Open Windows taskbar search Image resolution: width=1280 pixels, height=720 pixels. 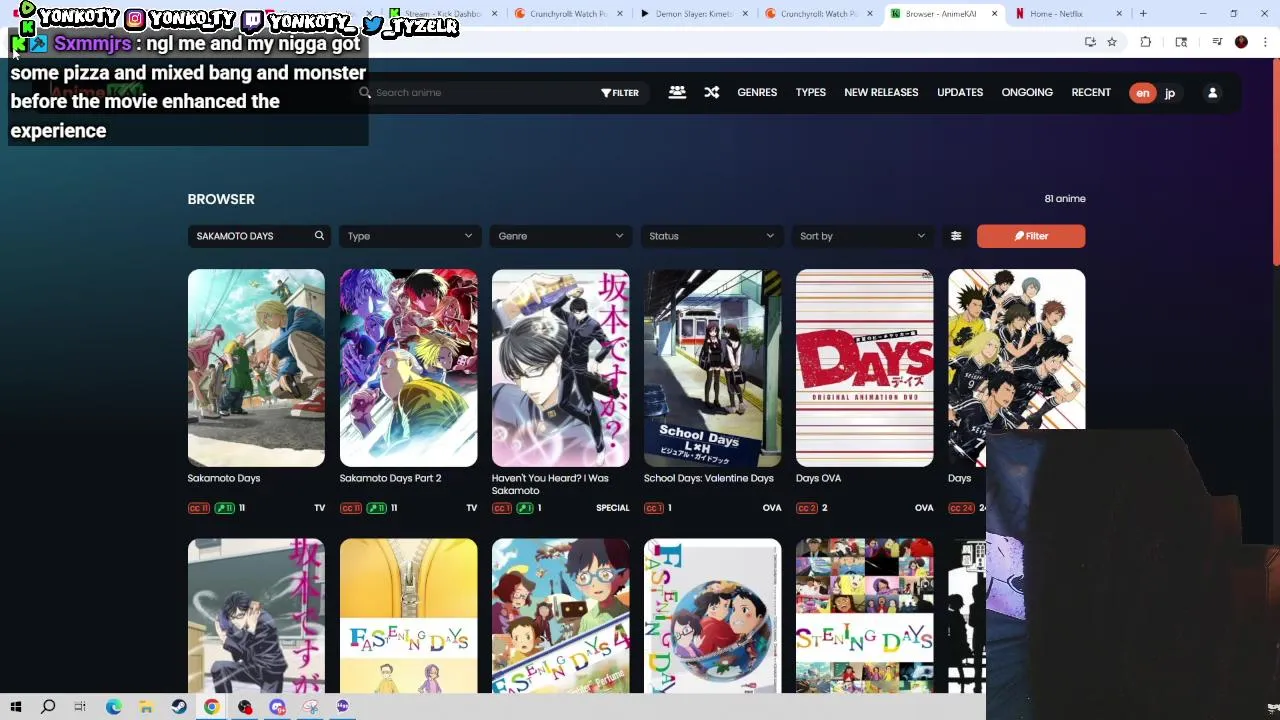[x=48, y=707]
